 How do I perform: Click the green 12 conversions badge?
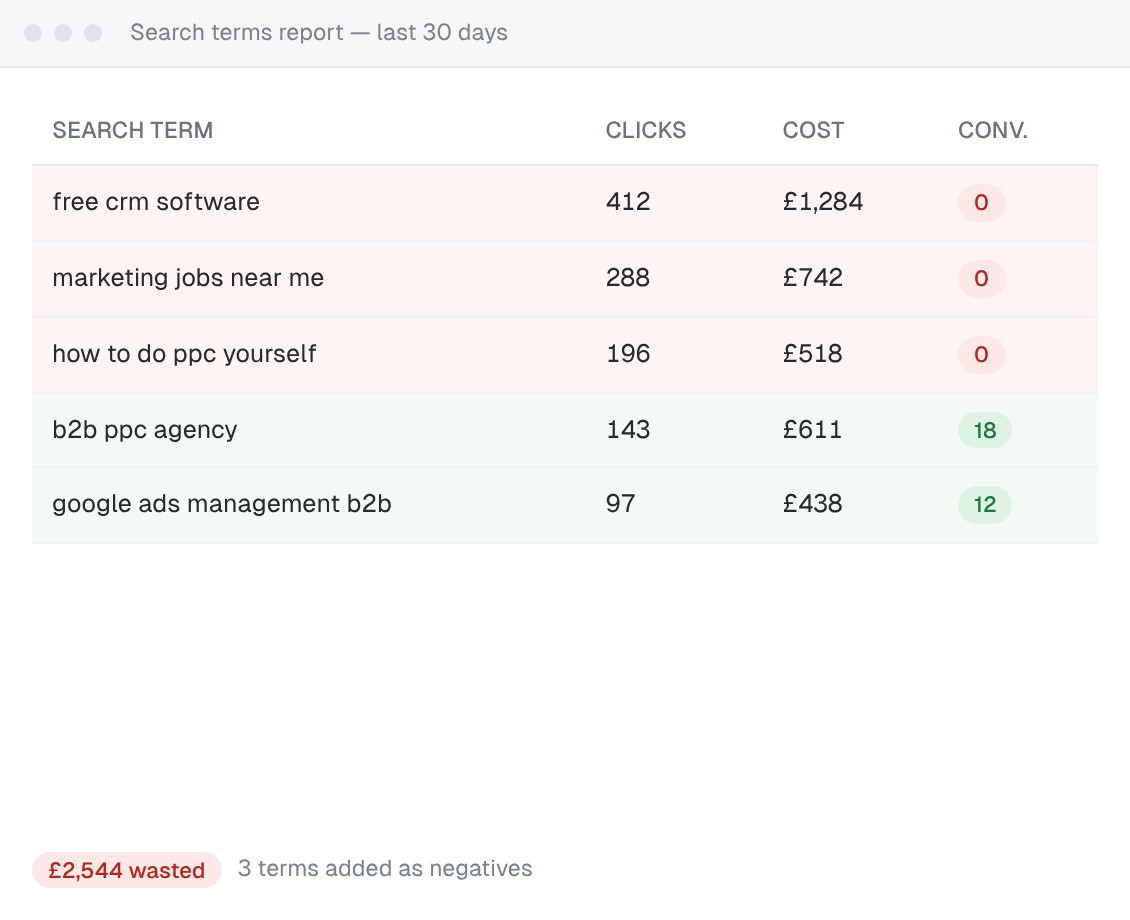point(985,504)
